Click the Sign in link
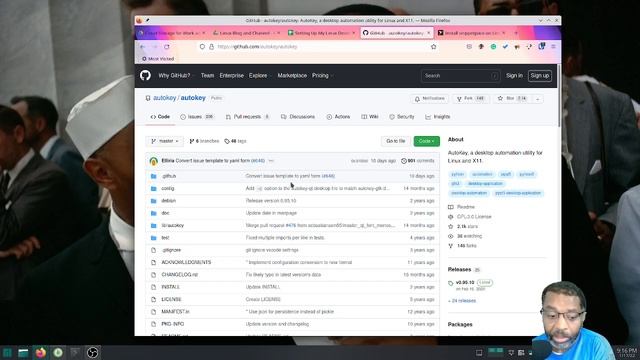The width and height of the screenshot is (640, 360). pyautogui.click(x=514, y=76)
